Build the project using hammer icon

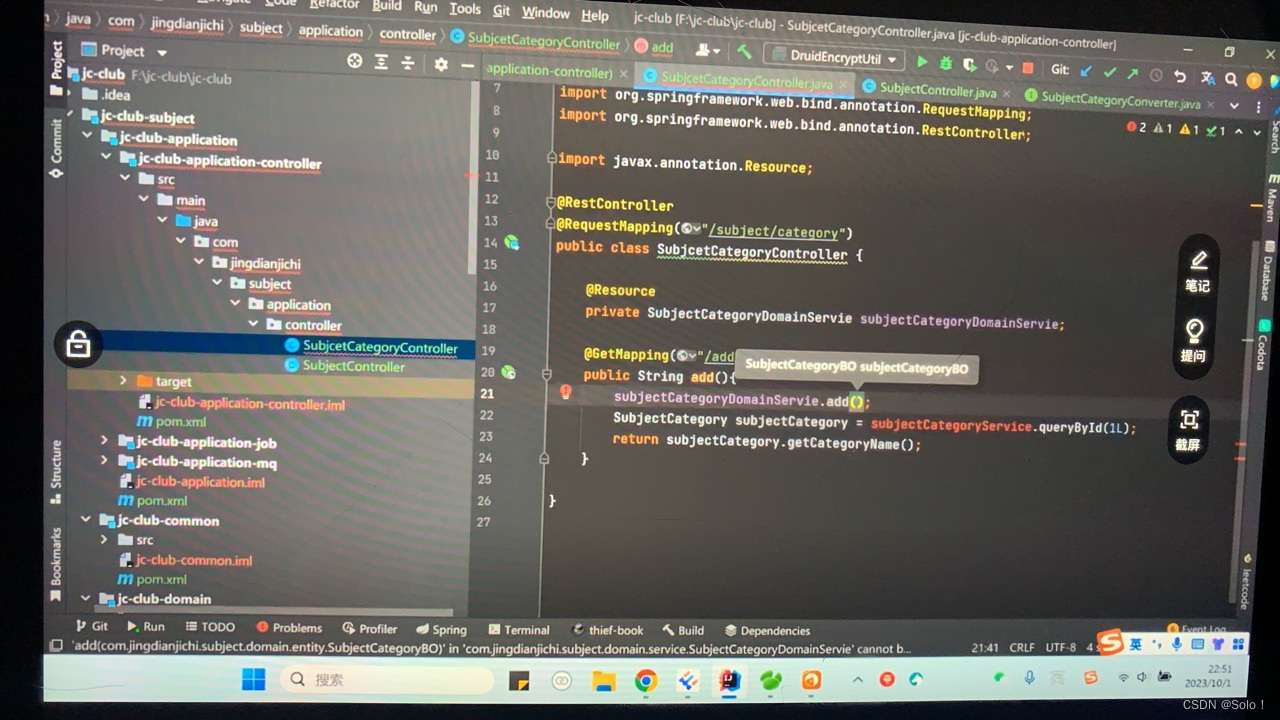pos(744,52)
